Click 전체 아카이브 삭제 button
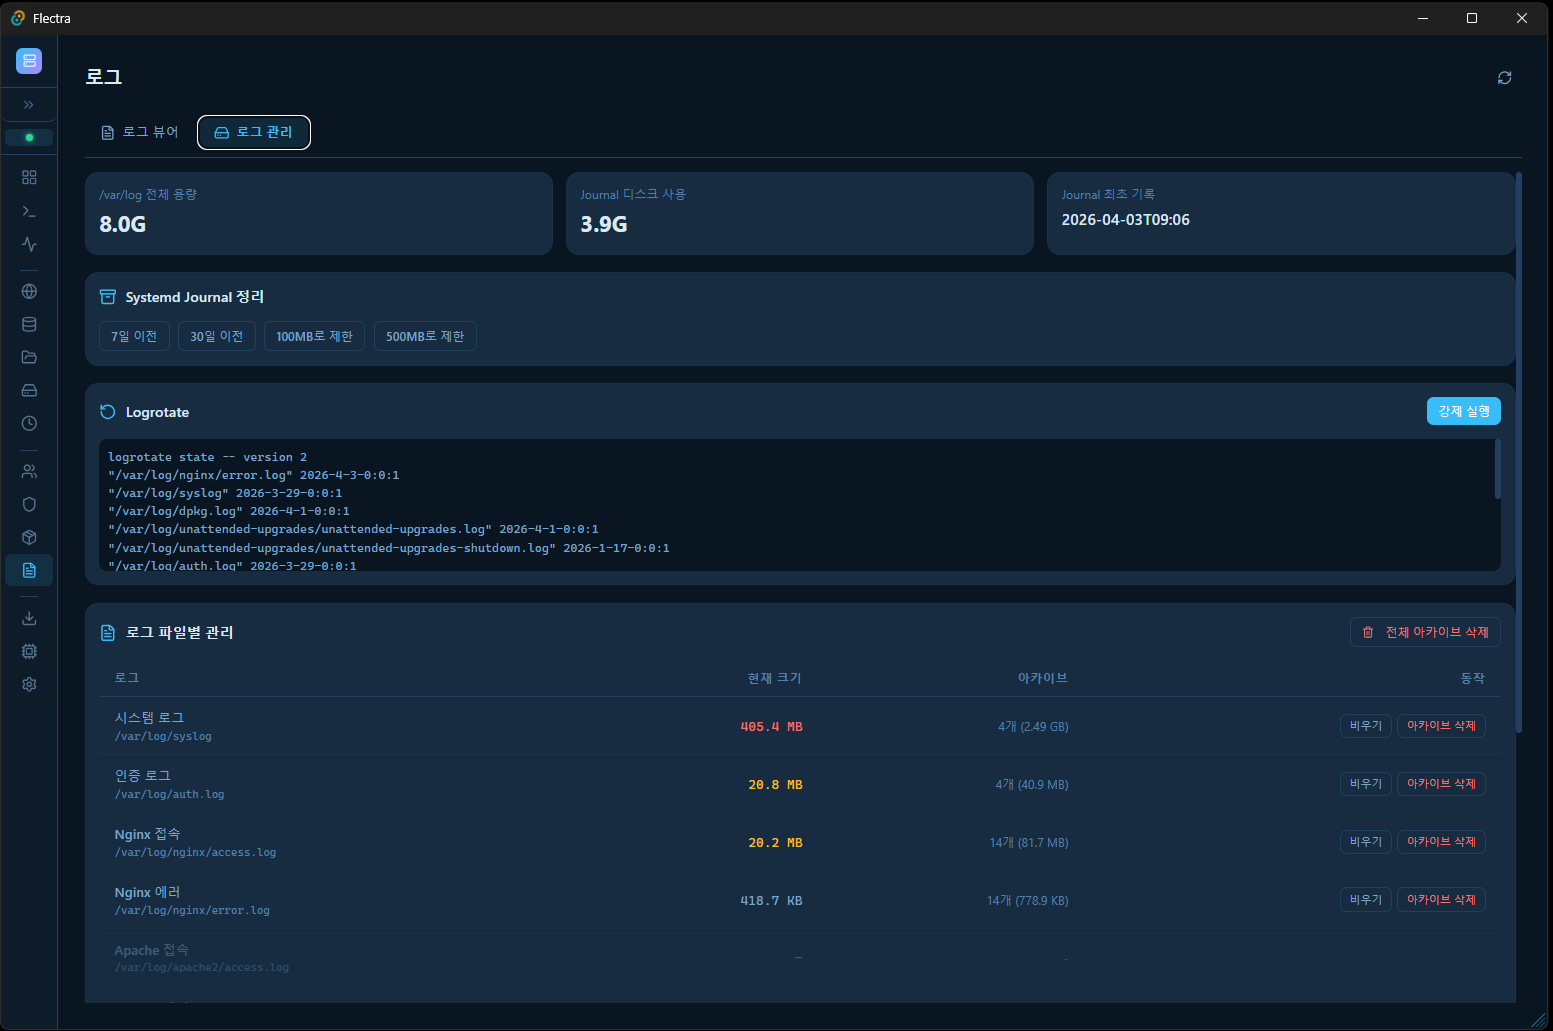The height and width of the screenshot is (1031, 1553). tap(1425, 632)
